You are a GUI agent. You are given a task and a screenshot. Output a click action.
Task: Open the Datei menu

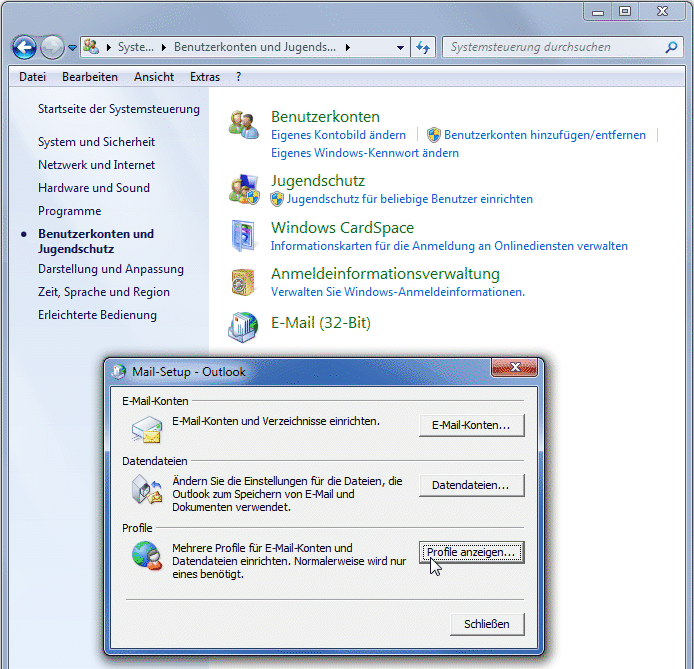coord(32,77)
